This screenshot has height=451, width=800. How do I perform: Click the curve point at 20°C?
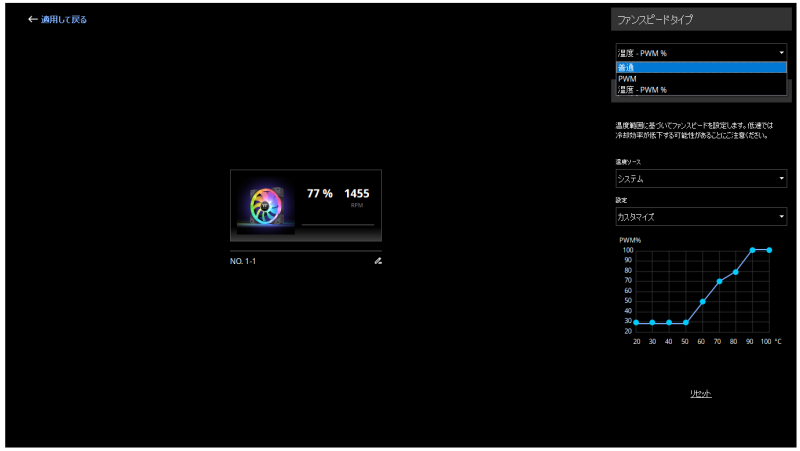click(636, 322)
